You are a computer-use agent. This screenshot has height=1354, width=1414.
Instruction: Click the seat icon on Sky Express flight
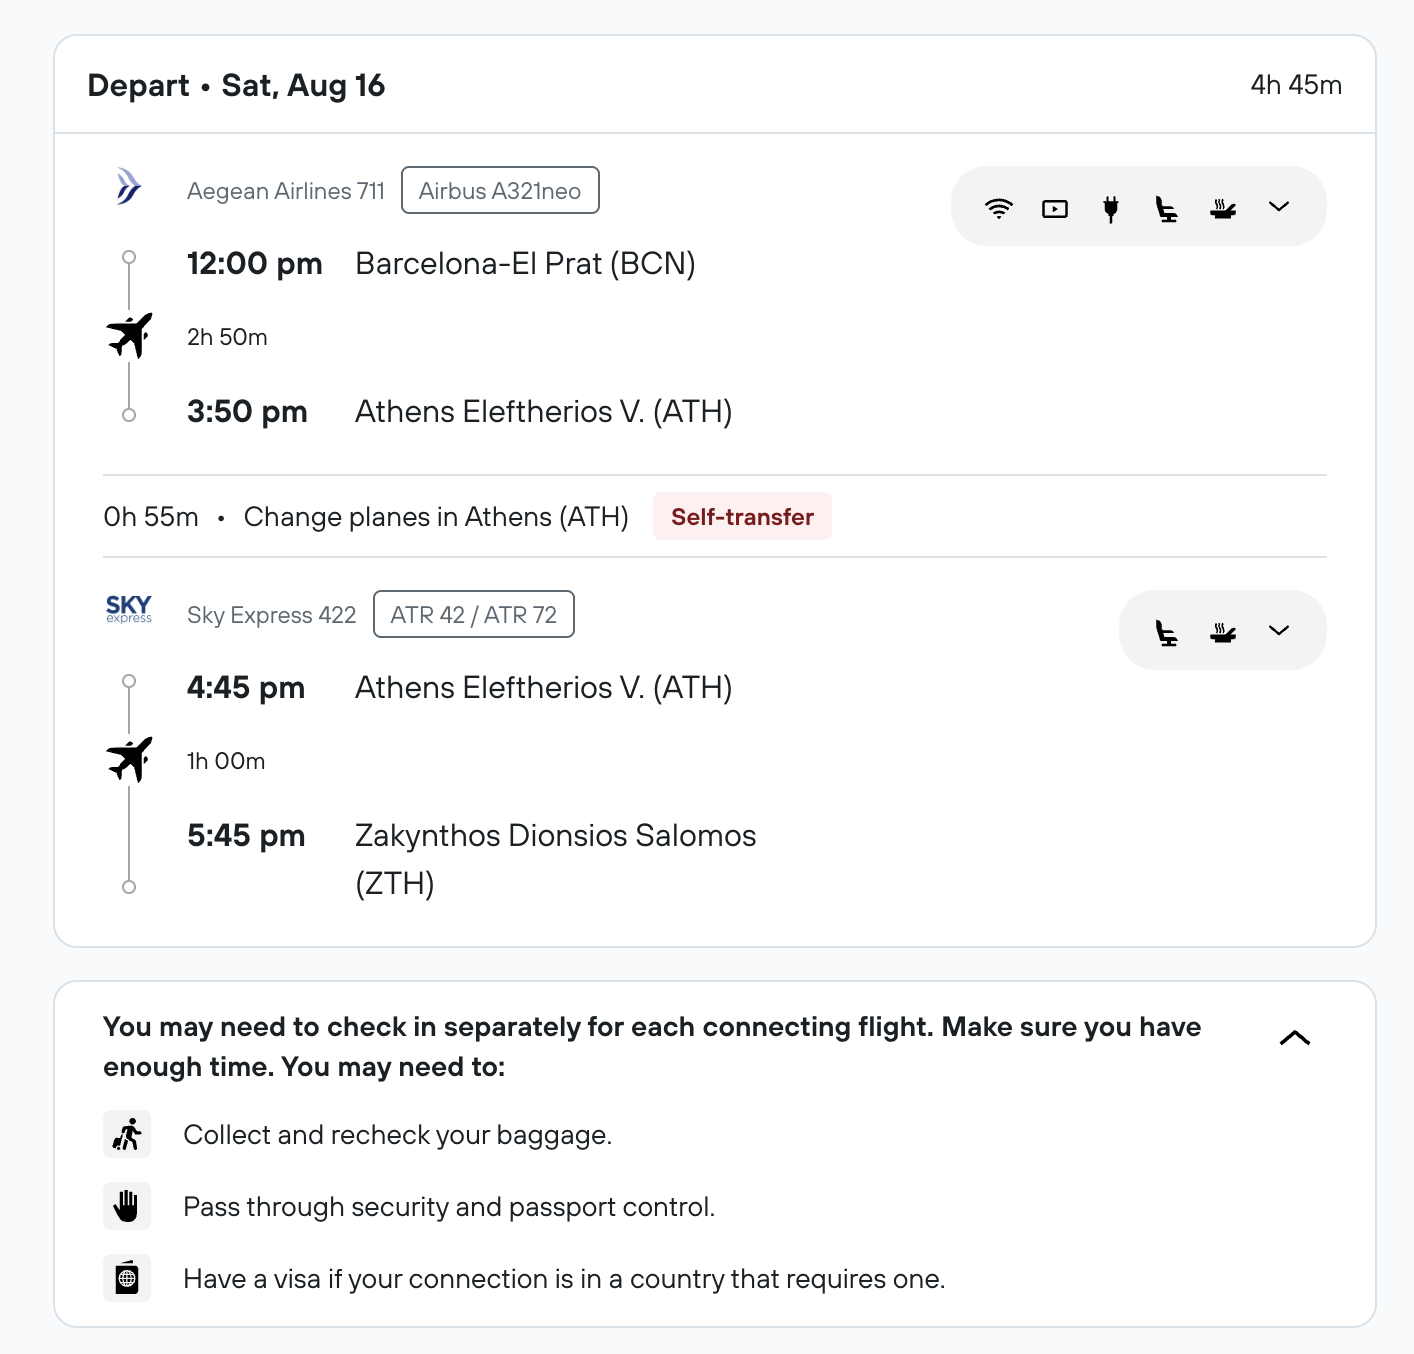[x=1166, y=632]
